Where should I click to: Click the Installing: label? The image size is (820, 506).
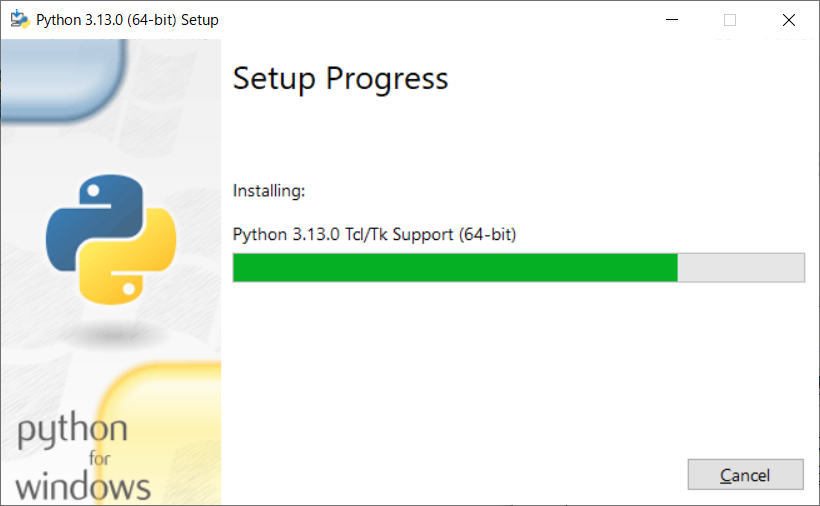point(269,191)
